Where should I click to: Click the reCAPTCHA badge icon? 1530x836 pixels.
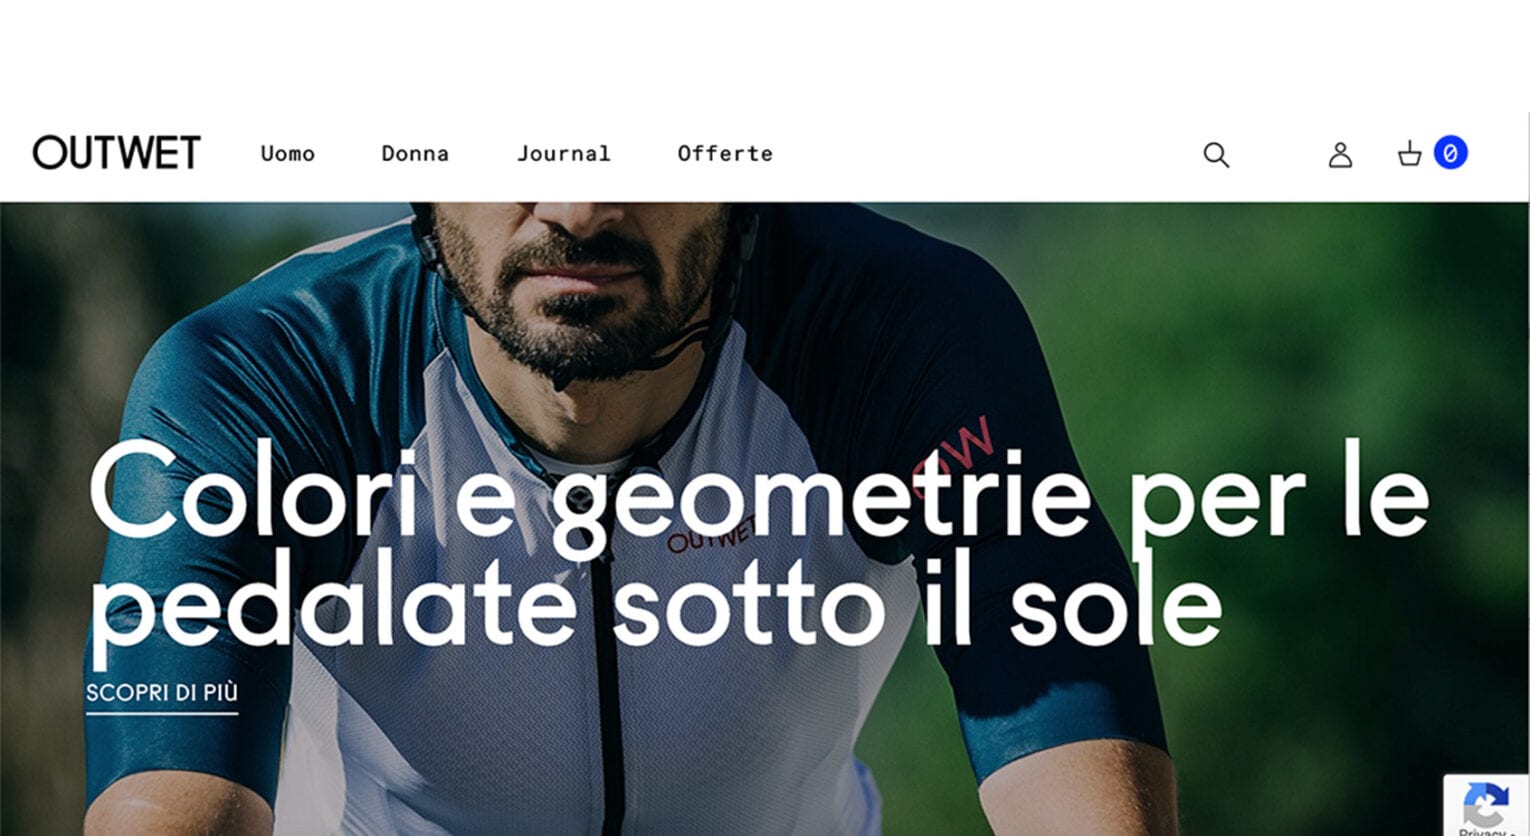(x=1485, y=803)
